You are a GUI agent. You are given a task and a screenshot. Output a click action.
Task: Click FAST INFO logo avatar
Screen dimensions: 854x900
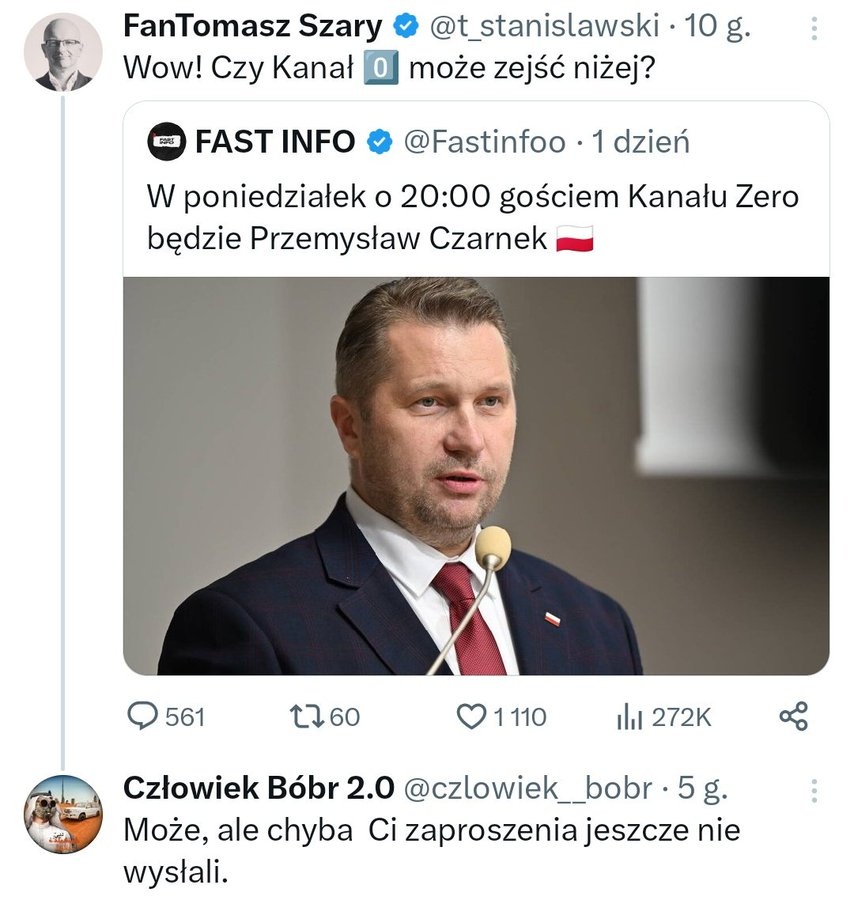(166, 142)
